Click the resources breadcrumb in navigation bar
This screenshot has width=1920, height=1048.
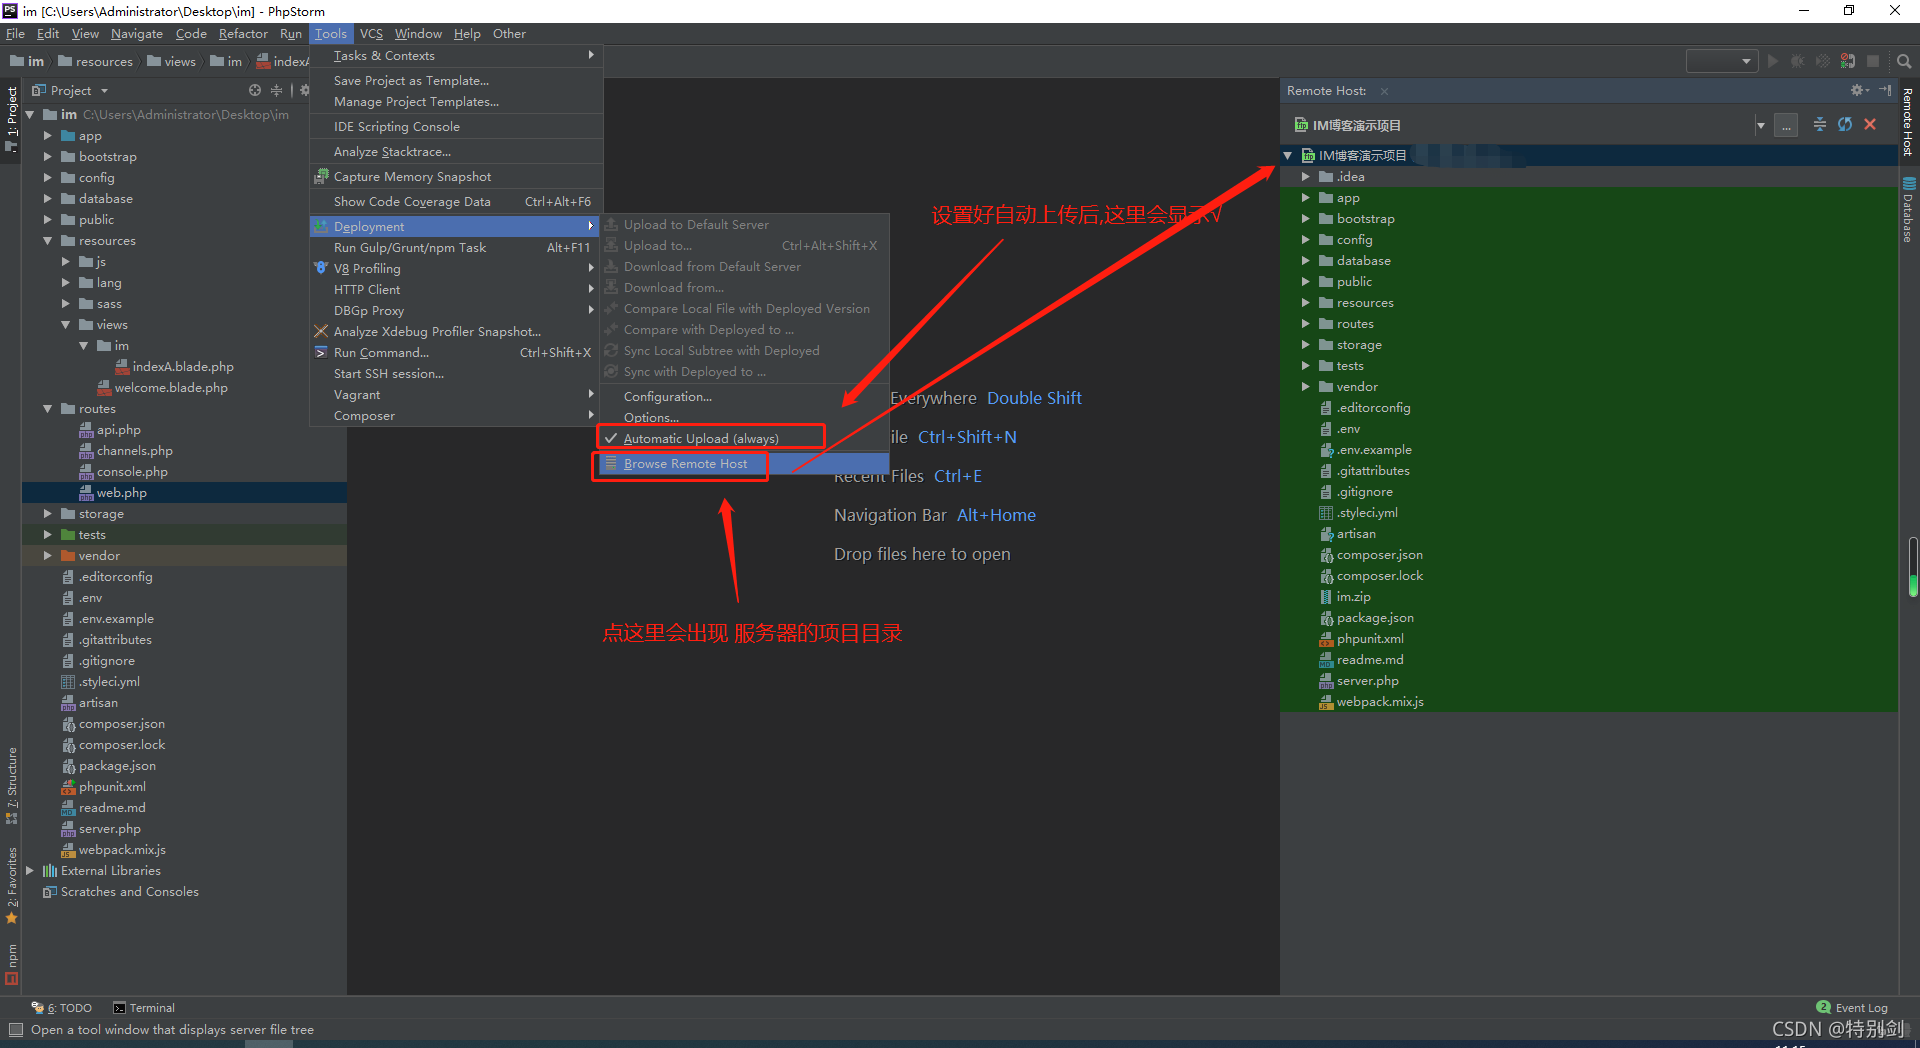(95, 61)
